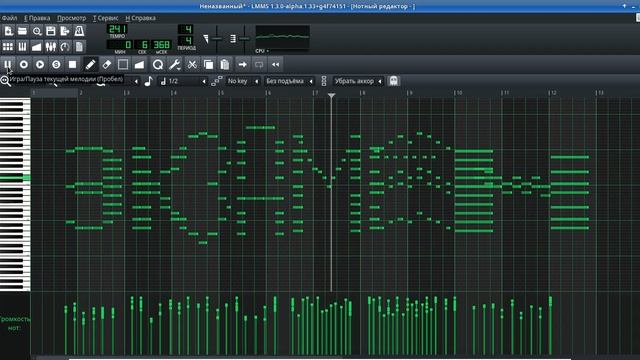Cut selected notes with the scissors icon
Screen dimensions: 640x360
point(192,64)
